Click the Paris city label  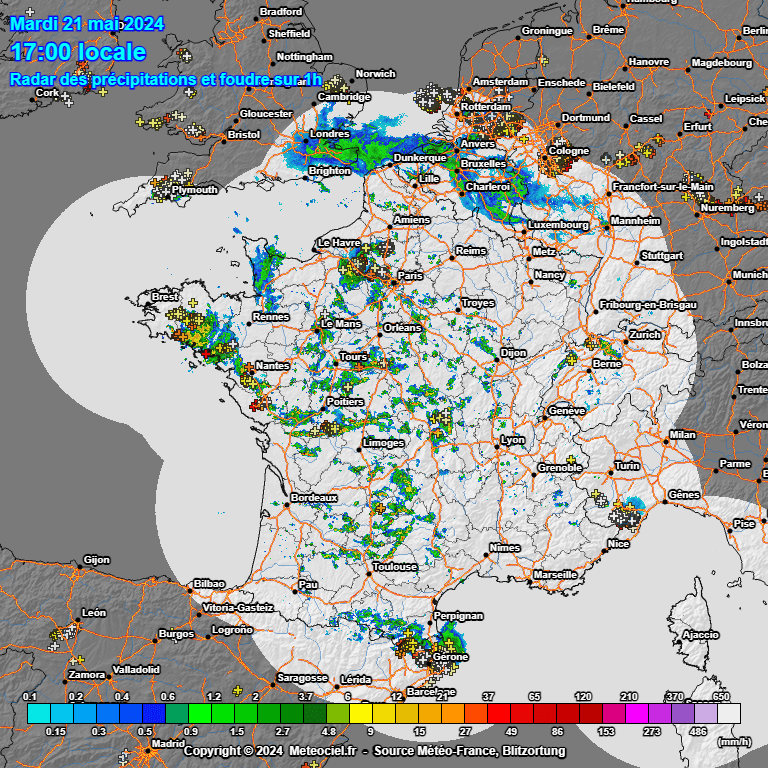click(x=410, y=276)
